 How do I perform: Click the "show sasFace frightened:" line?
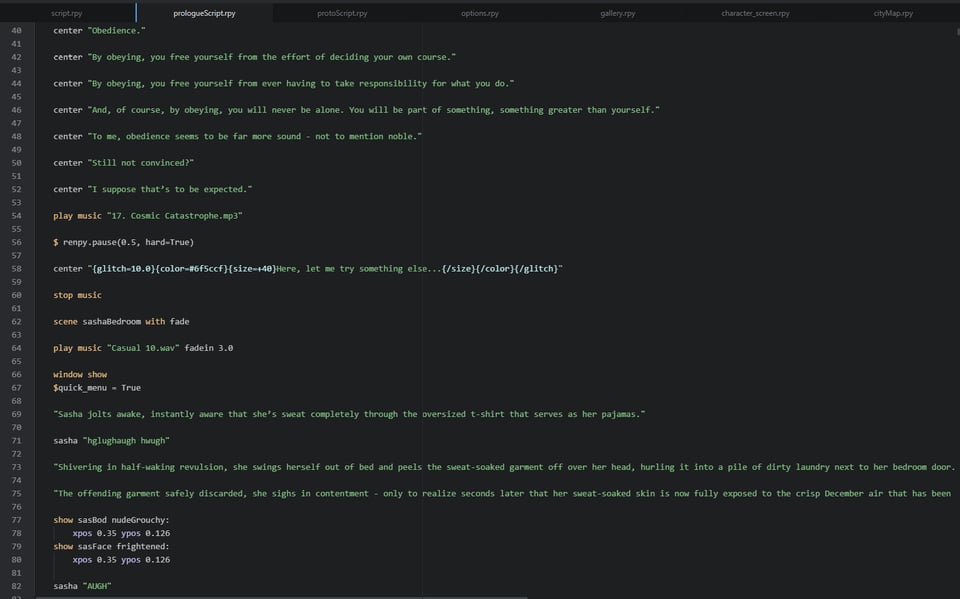(x=111, y=546)
